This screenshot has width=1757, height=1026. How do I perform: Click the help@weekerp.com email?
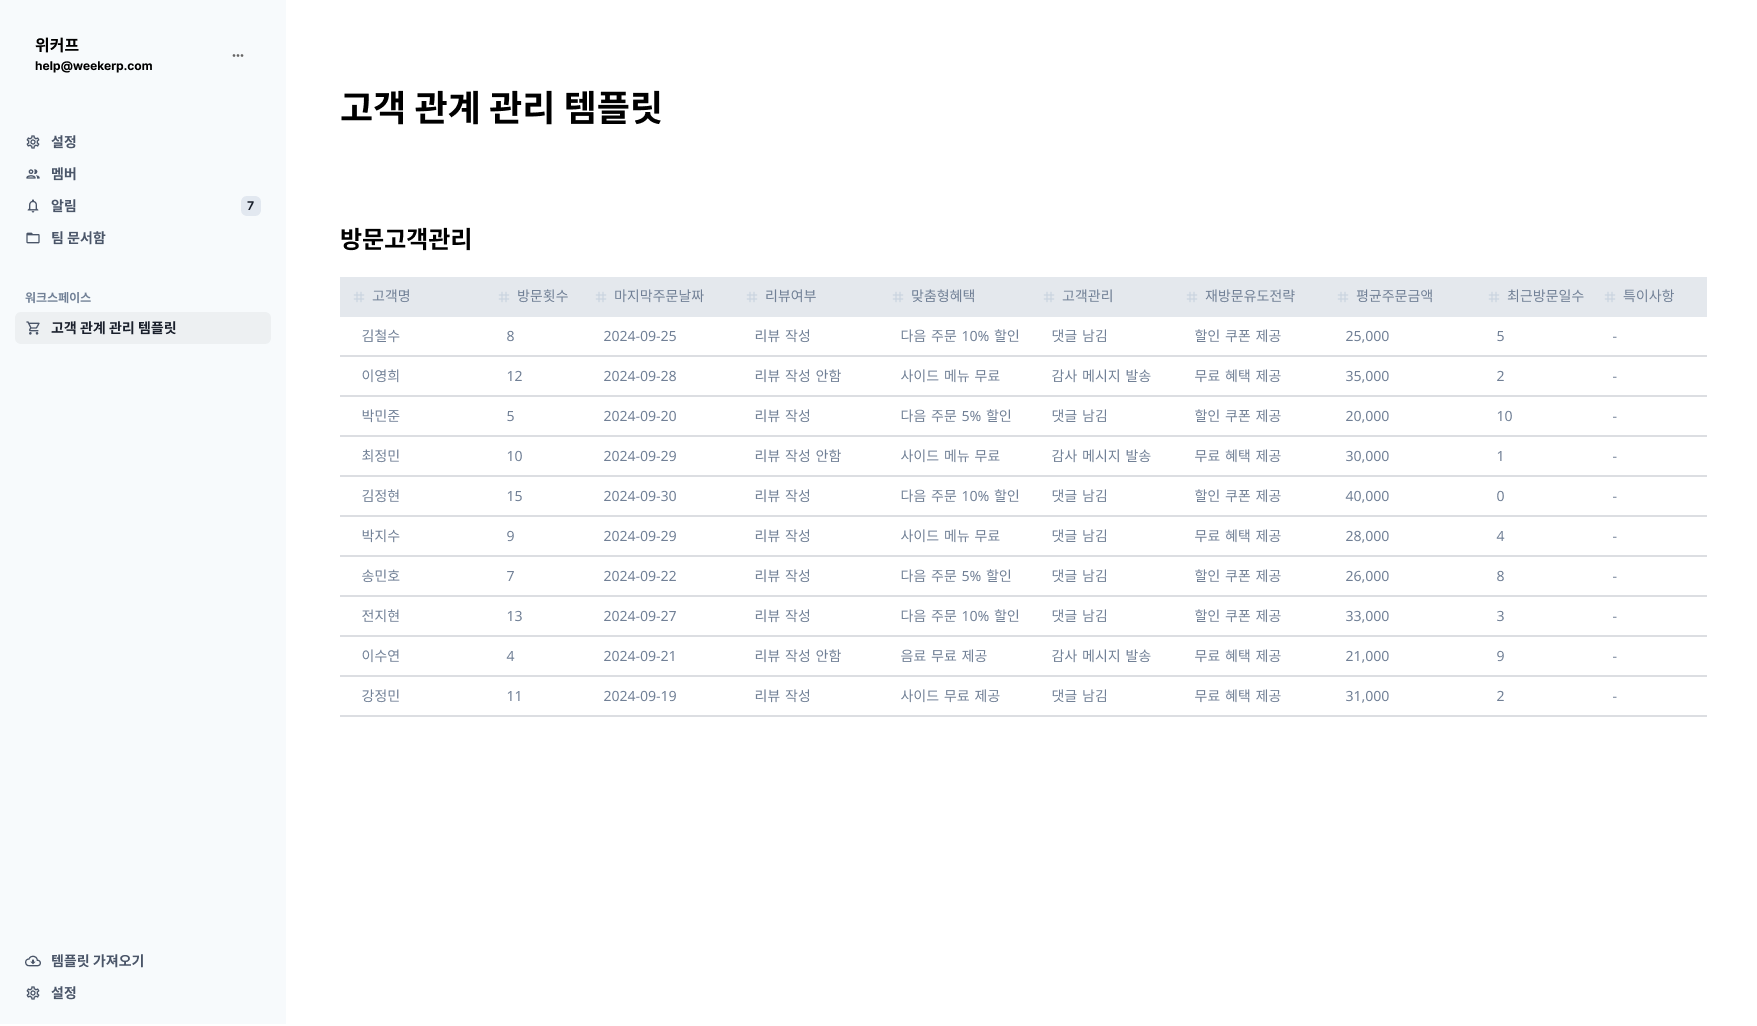coord(94,66)
